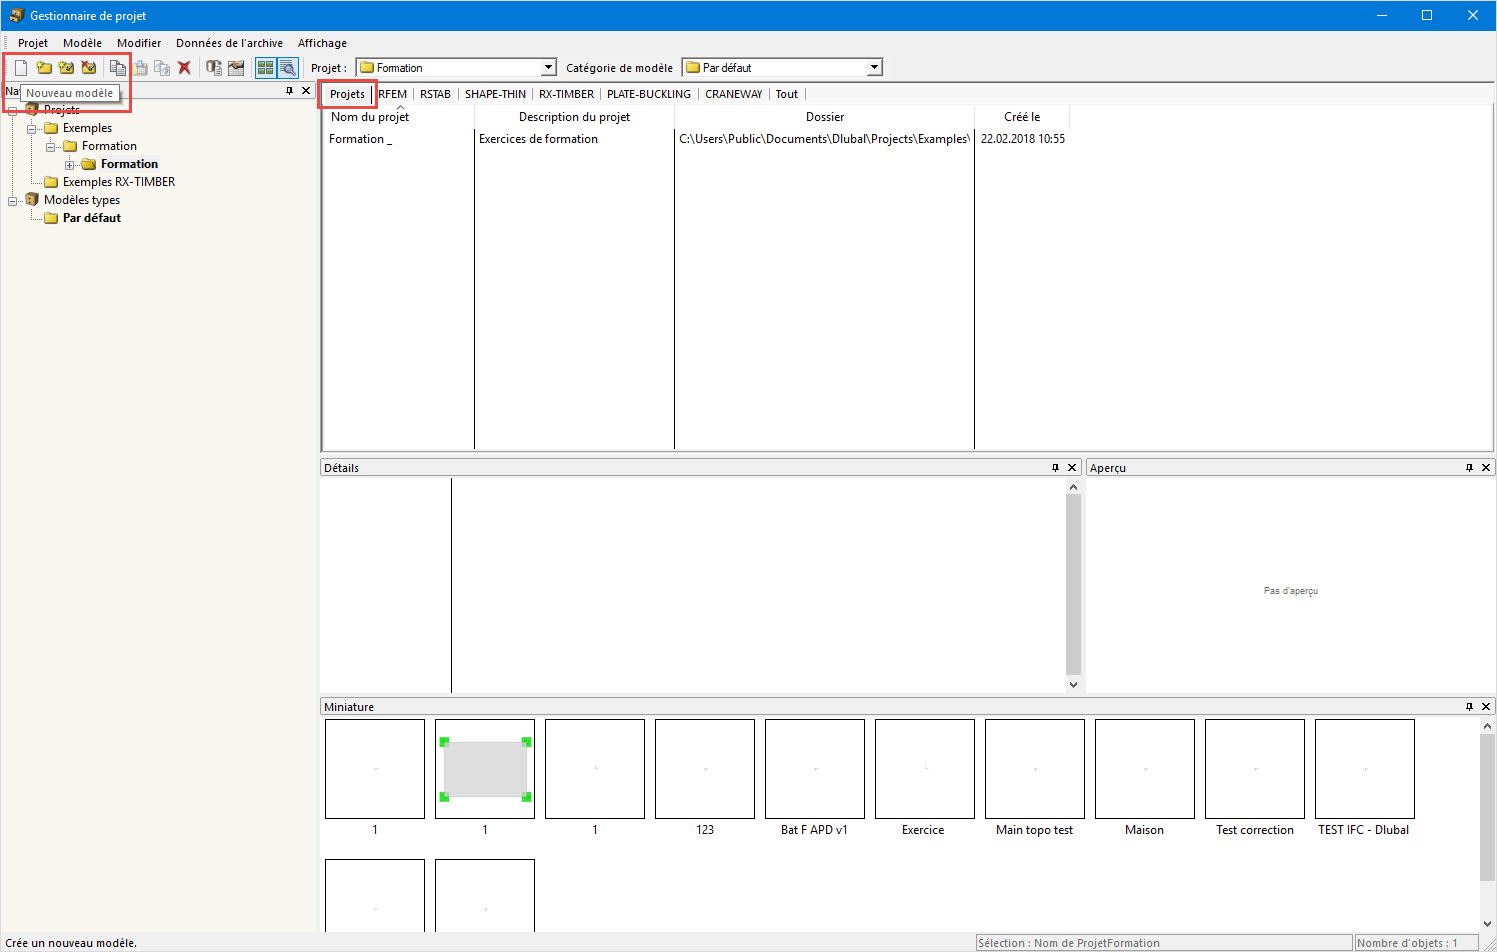Collapse the Exemples folder node
The width and height of the screenshot is (1497, 952).
pos(32,128)
